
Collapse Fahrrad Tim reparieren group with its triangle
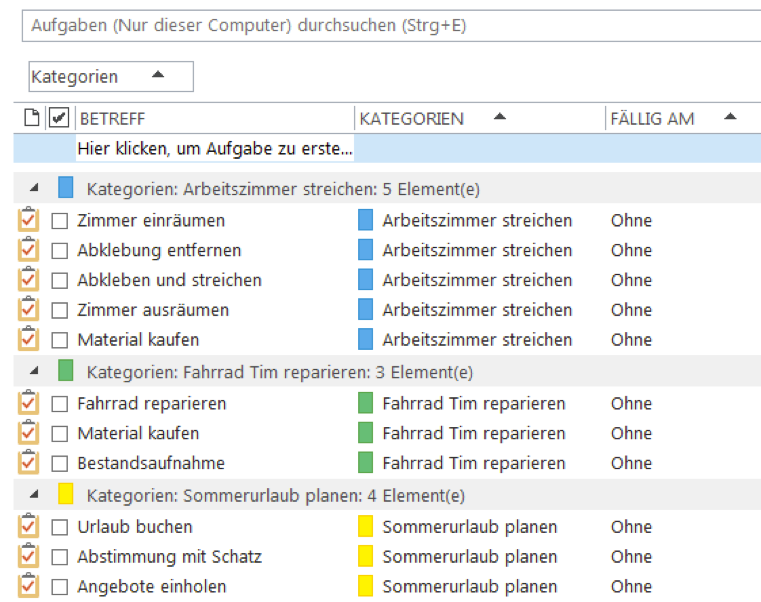[34, 371]
